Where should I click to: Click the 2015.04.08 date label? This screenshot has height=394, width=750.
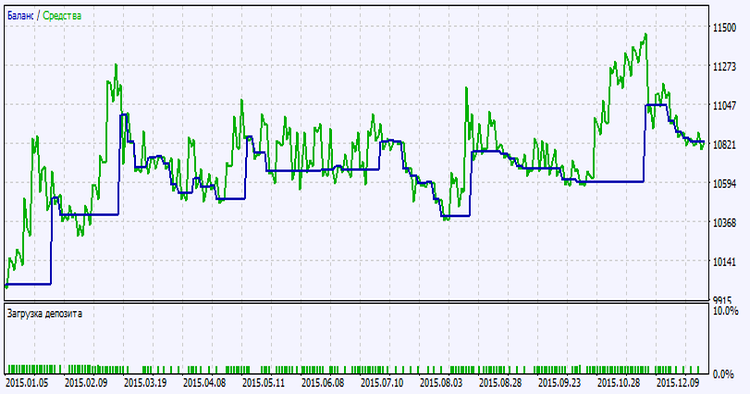[205, 383]
